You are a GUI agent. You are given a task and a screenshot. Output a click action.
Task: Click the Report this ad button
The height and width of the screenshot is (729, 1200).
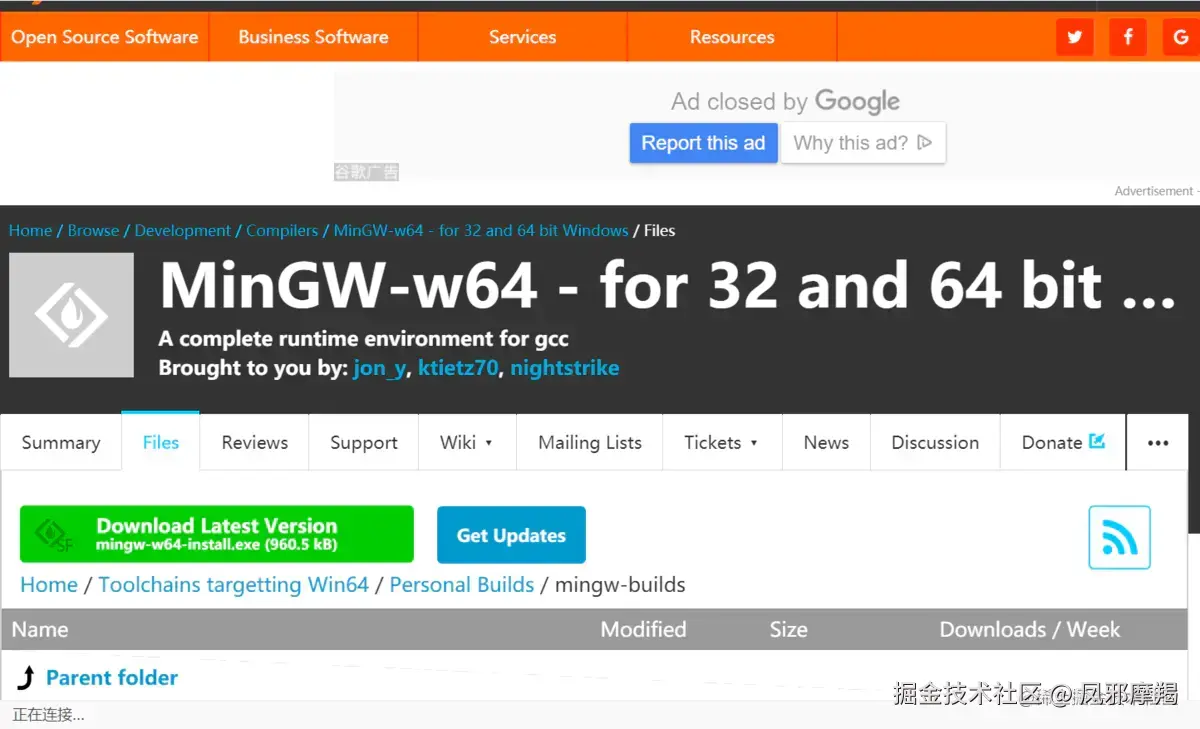(x=703, y=143)
